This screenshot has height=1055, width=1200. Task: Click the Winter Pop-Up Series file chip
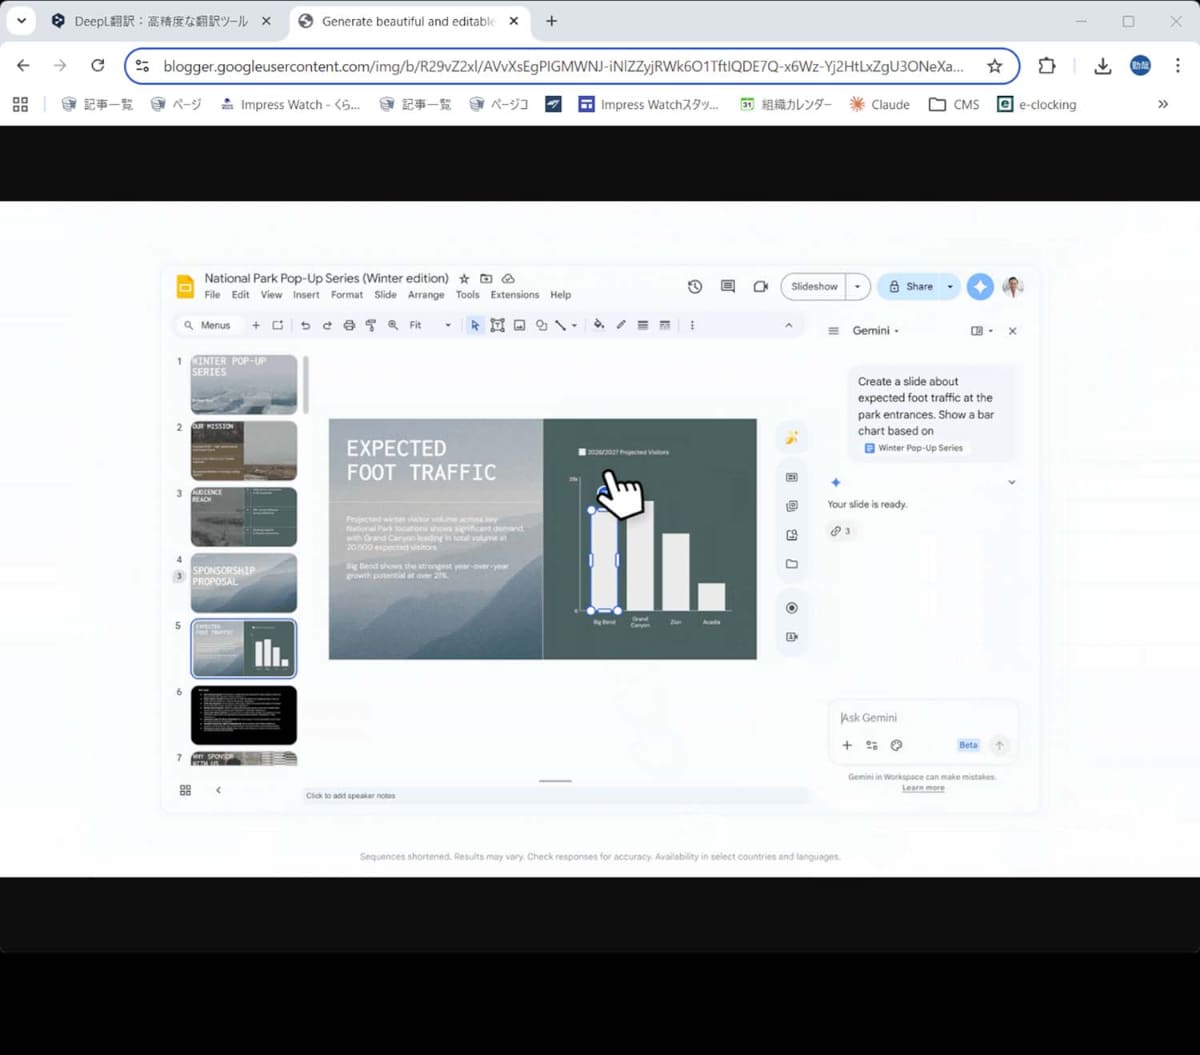[x=913, y=448]
